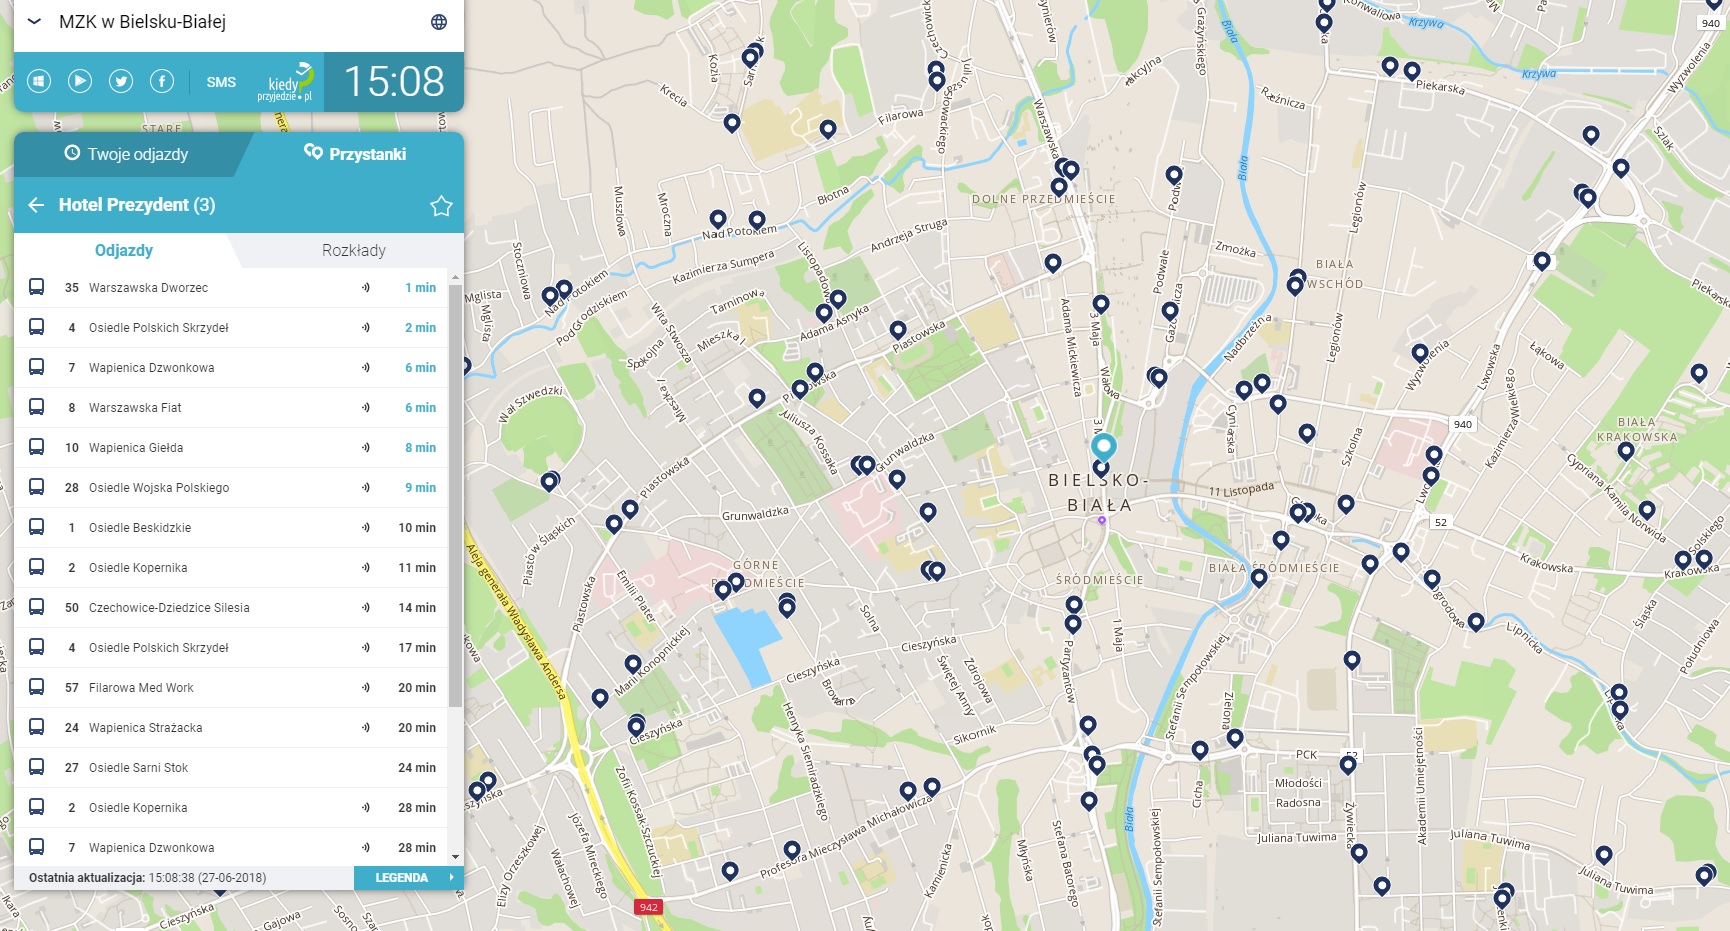Click bus icon for line 27 Osiedle Sarni Stok
Screen dimensions: 1730x931
(36, 767)
